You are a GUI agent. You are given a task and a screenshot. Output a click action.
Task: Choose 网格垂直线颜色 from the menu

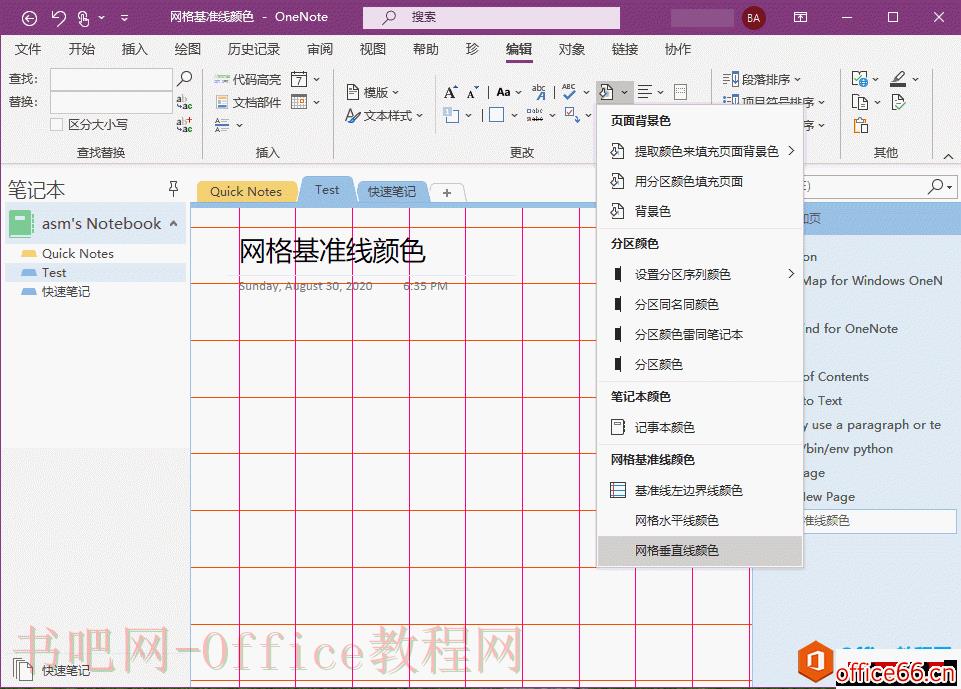[x=699, y=550]
